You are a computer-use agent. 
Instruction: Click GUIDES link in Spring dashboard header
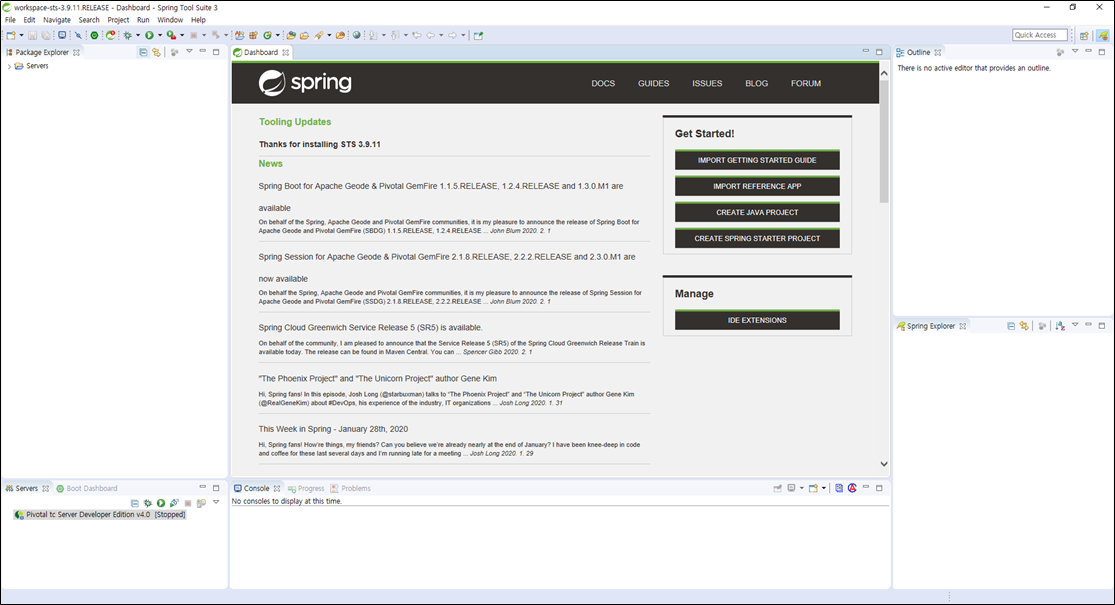[653, 83]
